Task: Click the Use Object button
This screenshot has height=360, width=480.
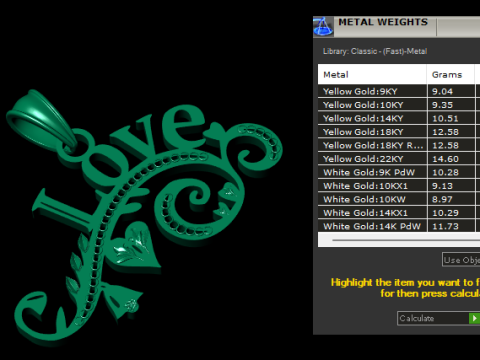Action: pos(461,260)
